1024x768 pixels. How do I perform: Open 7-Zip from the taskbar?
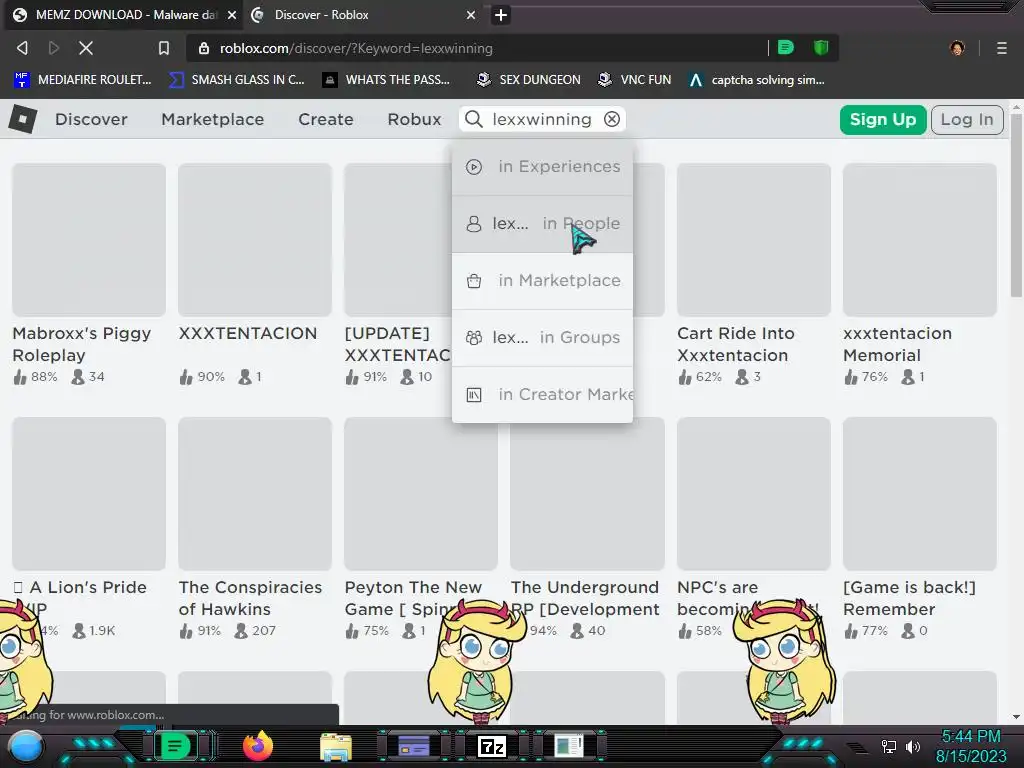point(492,746)
